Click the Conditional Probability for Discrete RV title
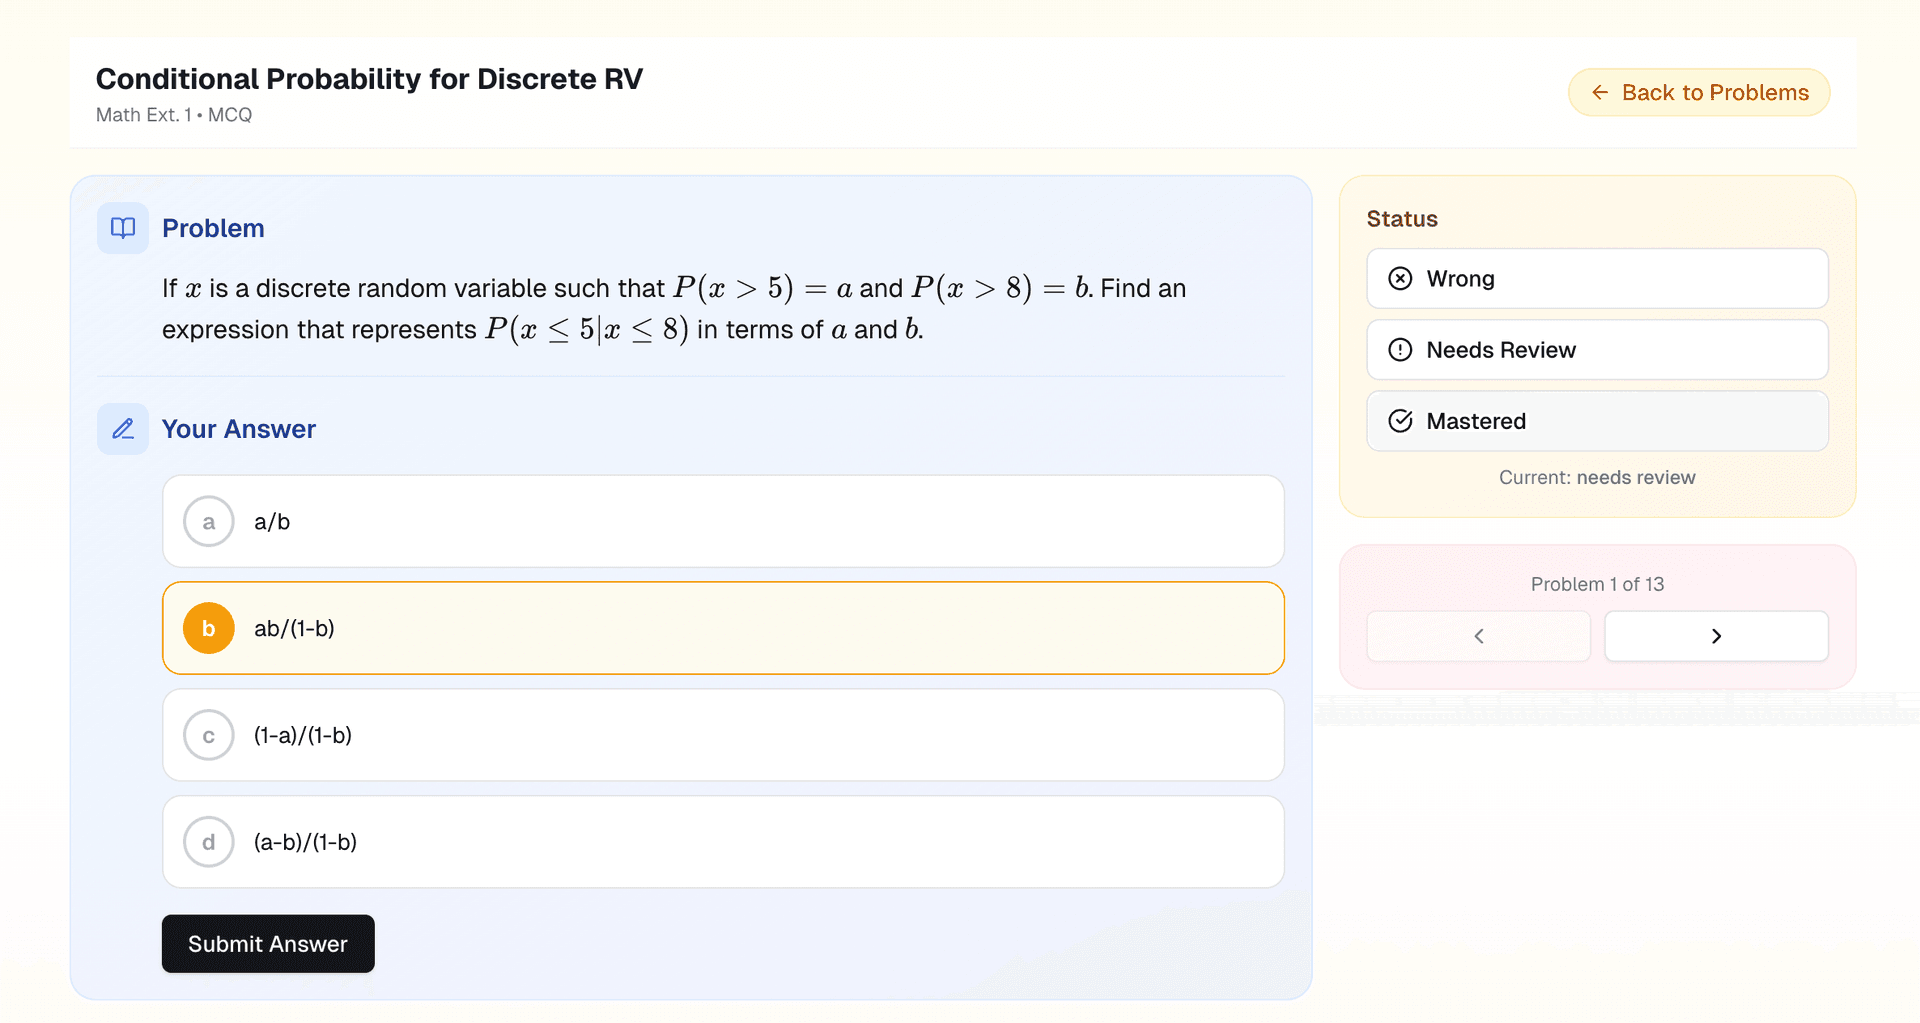 click(369, 78)
